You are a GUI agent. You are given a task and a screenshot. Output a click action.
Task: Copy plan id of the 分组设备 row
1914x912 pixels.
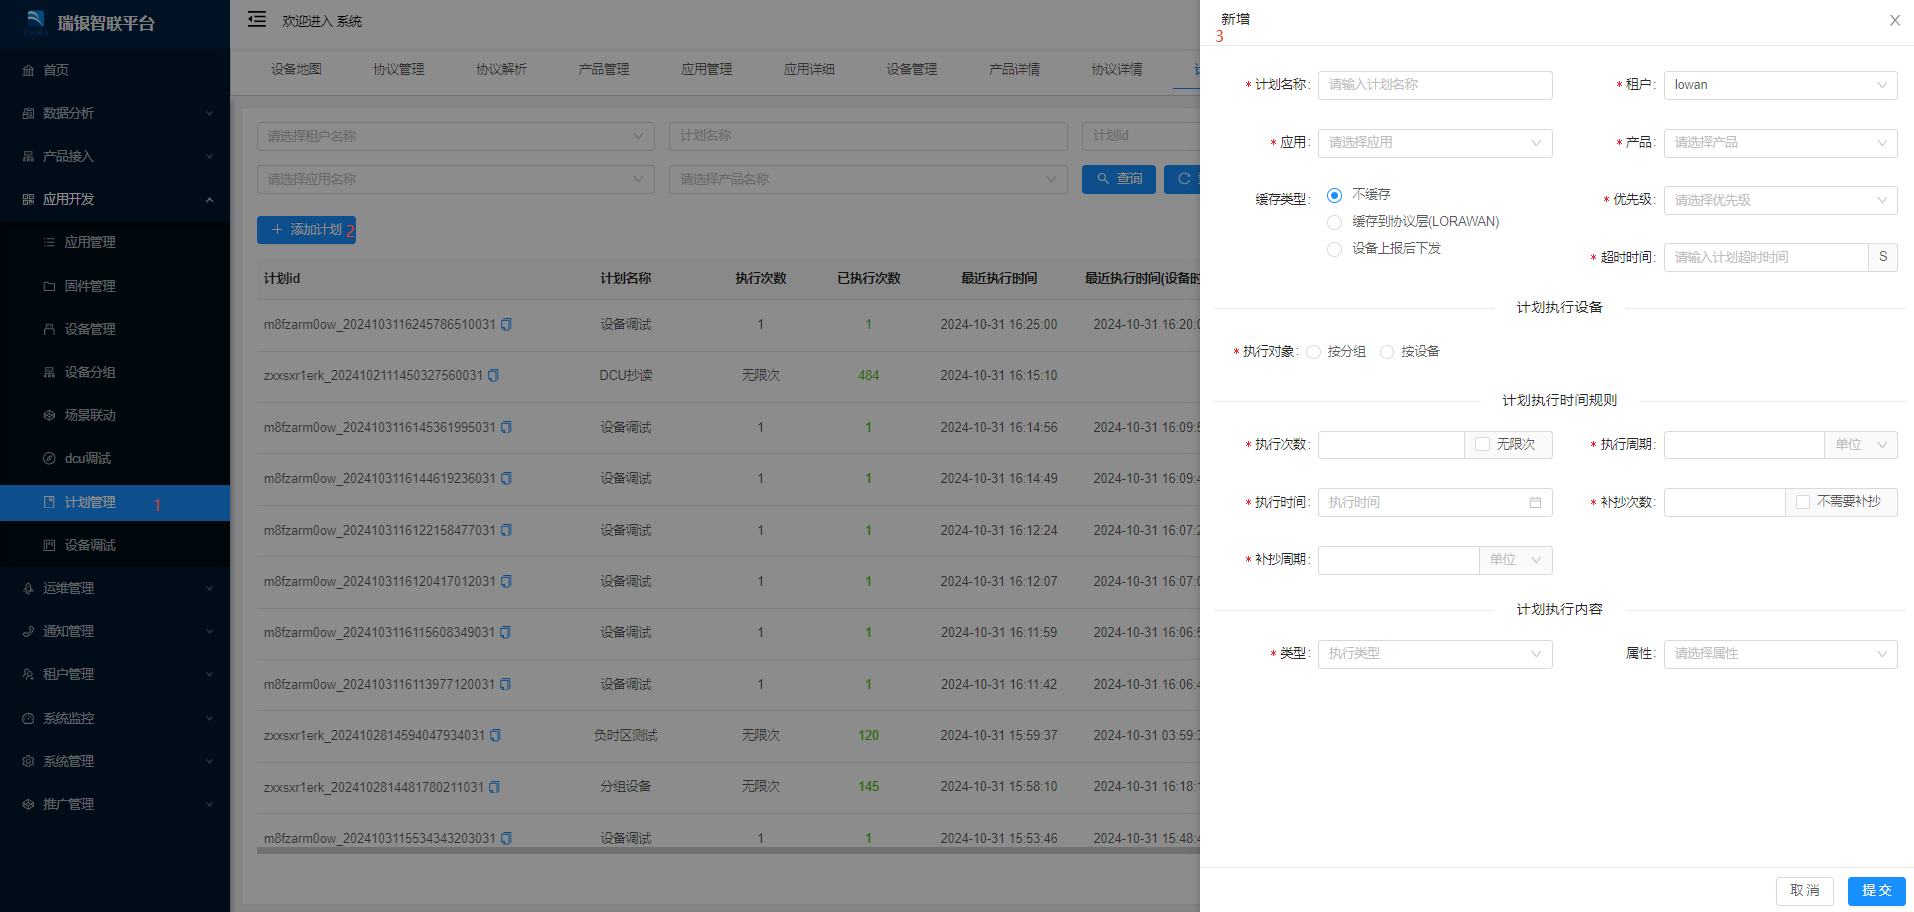click(494, 787)
